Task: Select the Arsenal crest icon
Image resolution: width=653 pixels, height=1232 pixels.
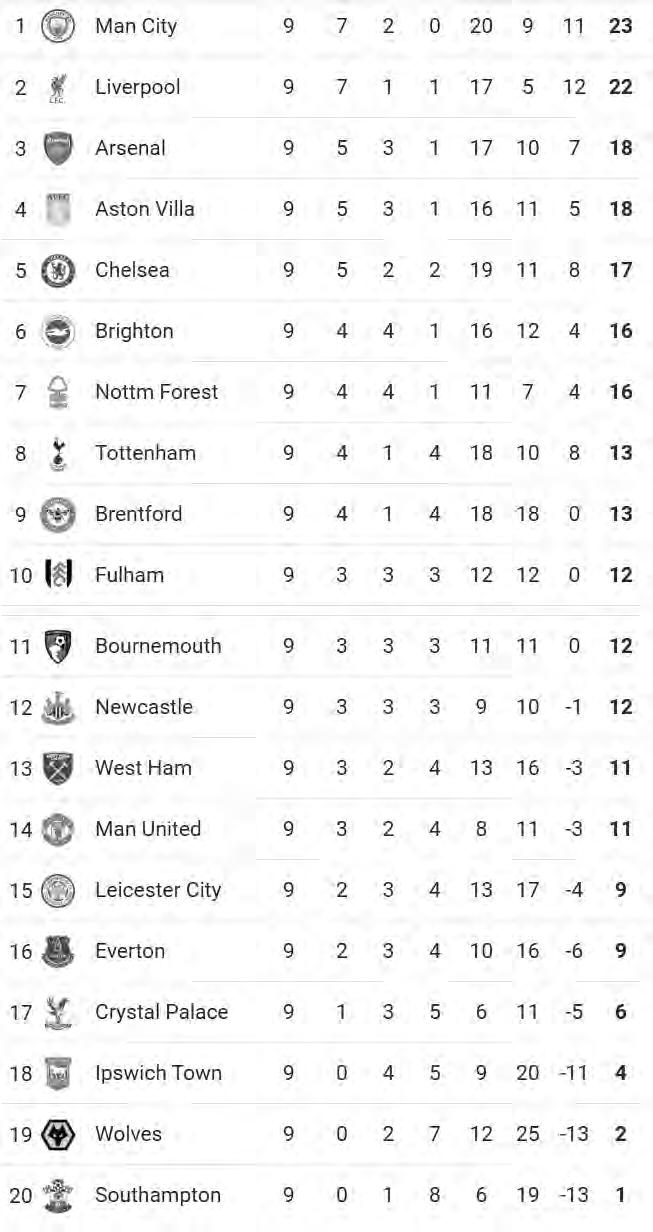Action: 58,149
